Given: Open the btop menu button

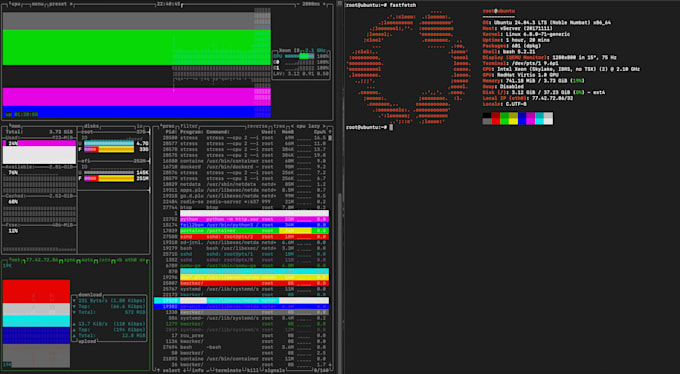Looking at the screenshot, I should [37, 4].
